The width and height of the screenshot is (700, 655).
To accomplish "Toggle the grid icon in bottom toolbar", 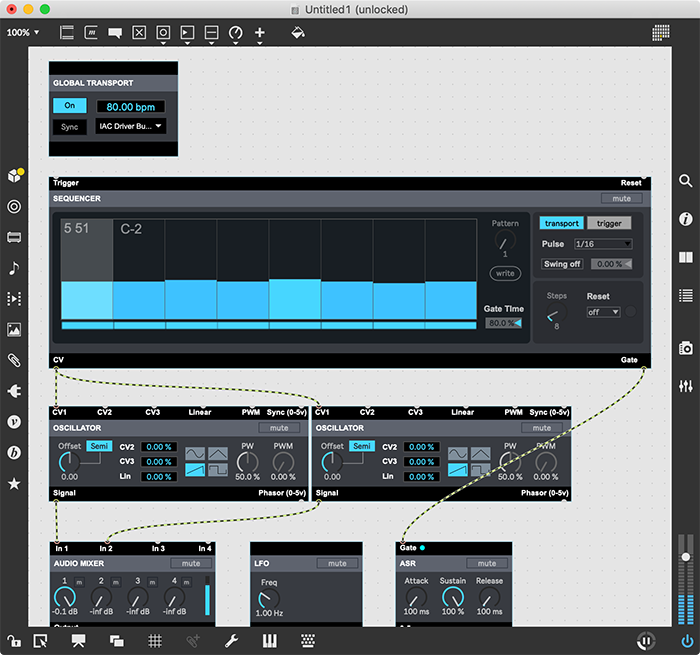I will click(x=155, y=641).
